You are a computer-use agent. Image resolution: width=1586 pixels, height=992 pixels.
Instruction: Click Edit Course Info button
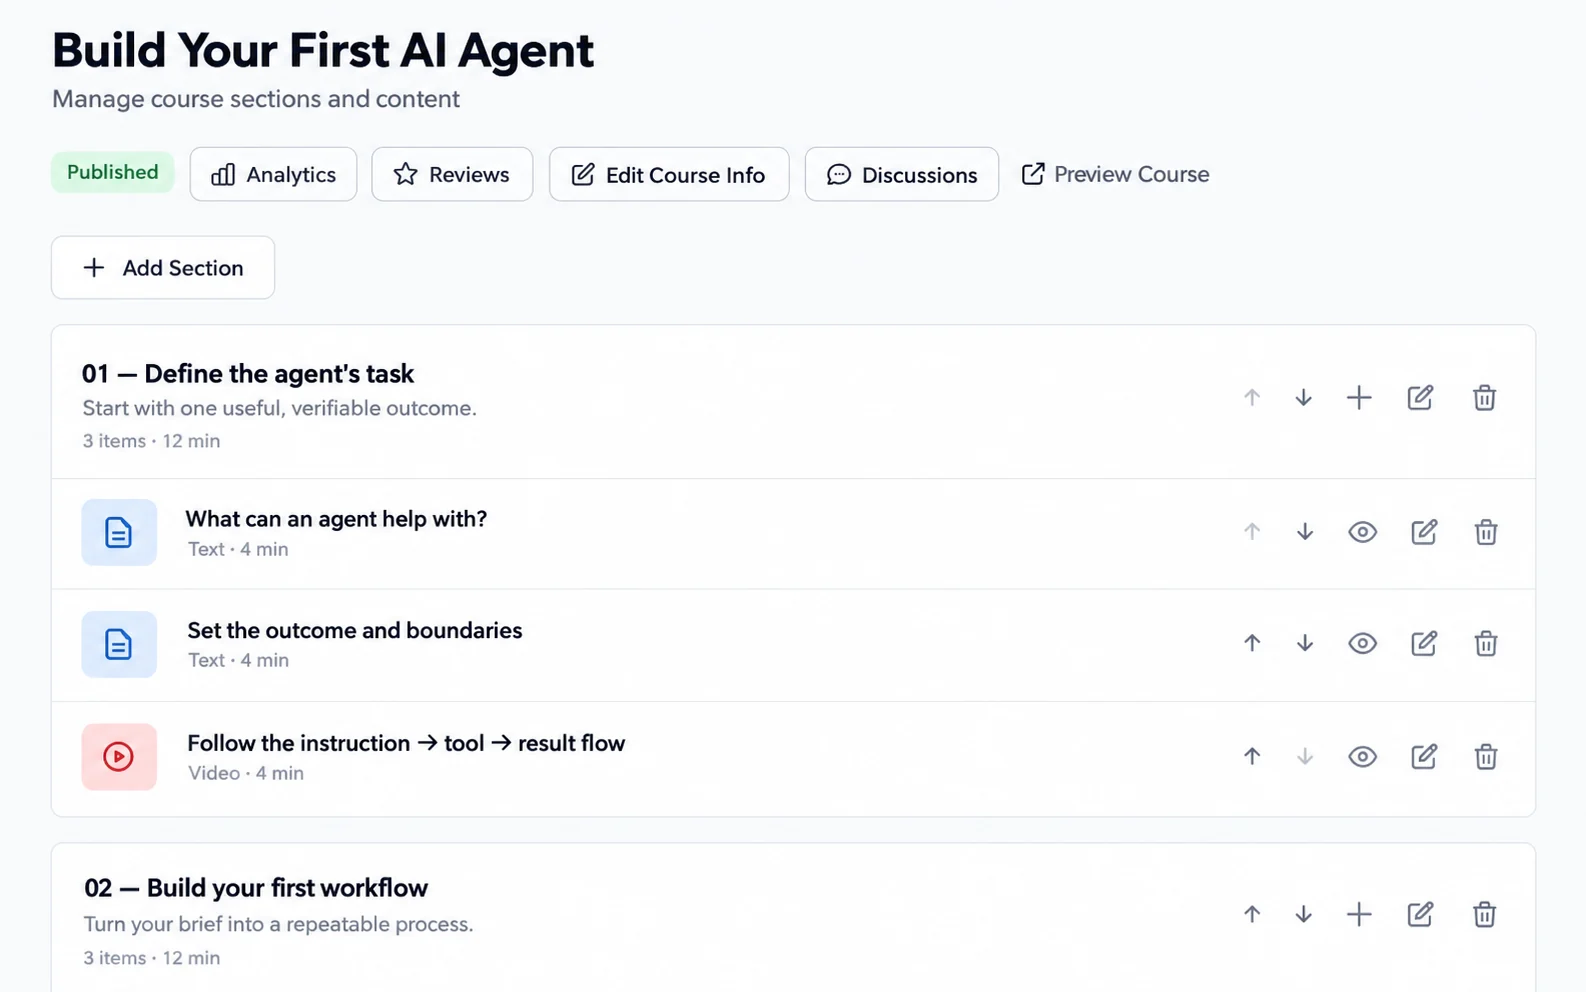pos(669,174)
